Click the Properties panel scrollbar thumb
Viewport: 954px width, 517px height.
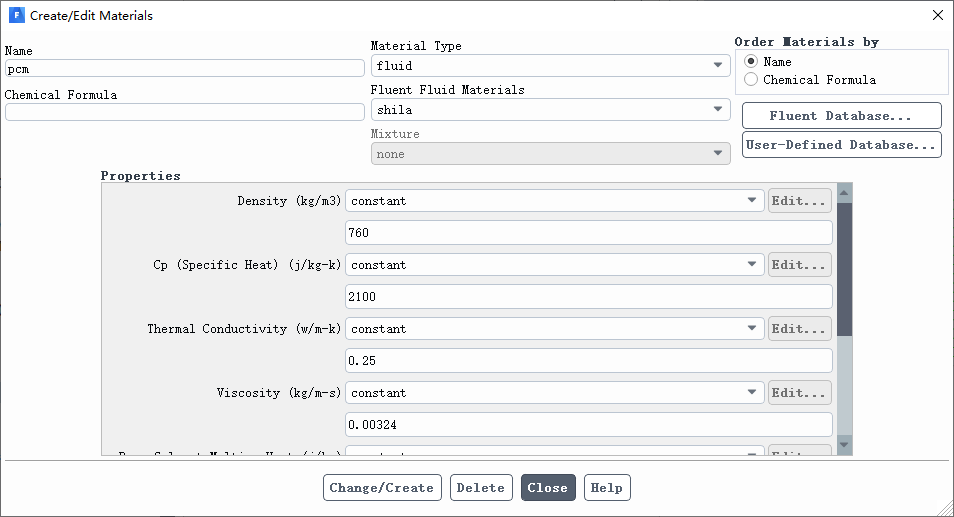(x=844, y=269)
